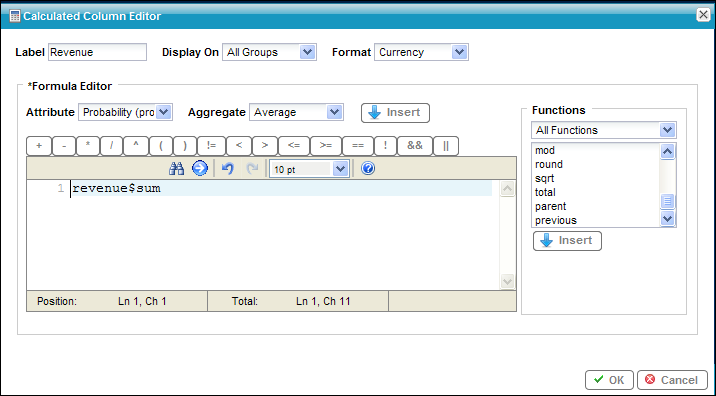This screenshot has width=716, height=396.
Task: Click the functions list scrollbar thumb
Action: 667,201
